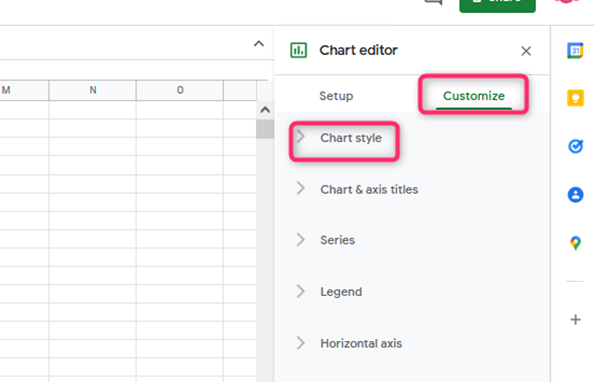Select column O header
The image size is (595, 382).
180,90
